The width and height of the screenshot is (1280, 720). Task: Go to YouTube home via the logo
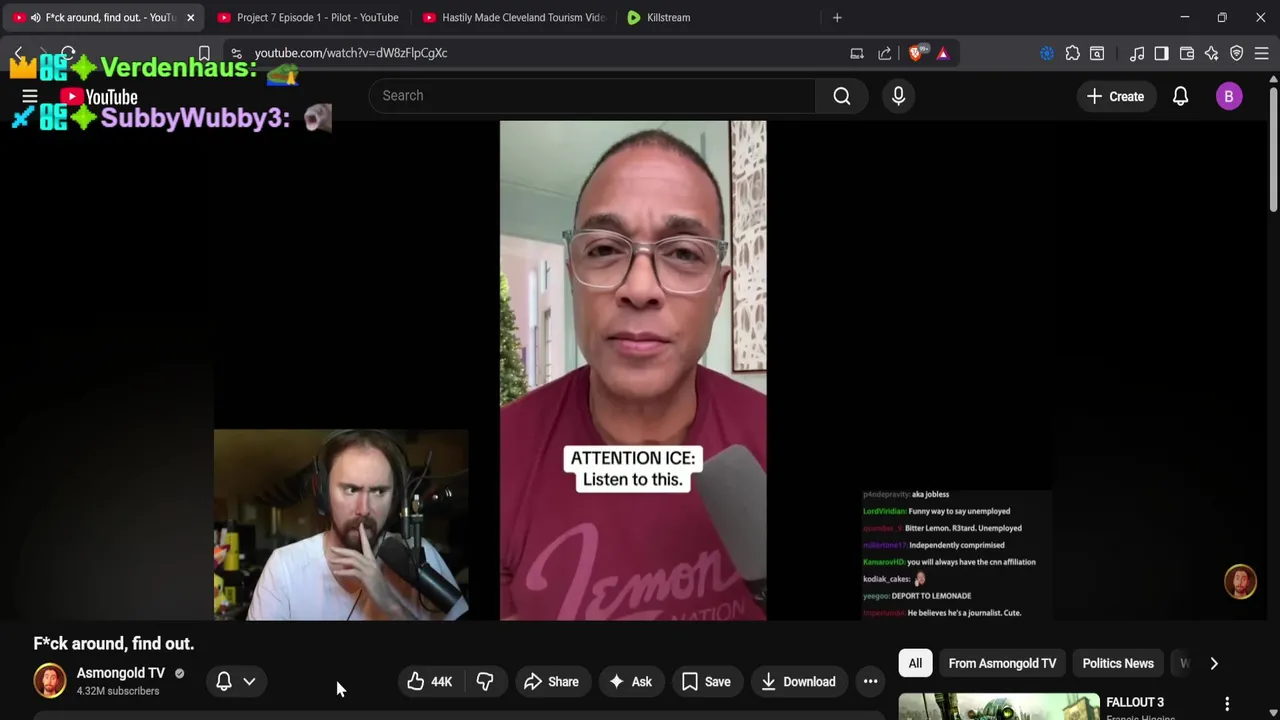point(99,97)
